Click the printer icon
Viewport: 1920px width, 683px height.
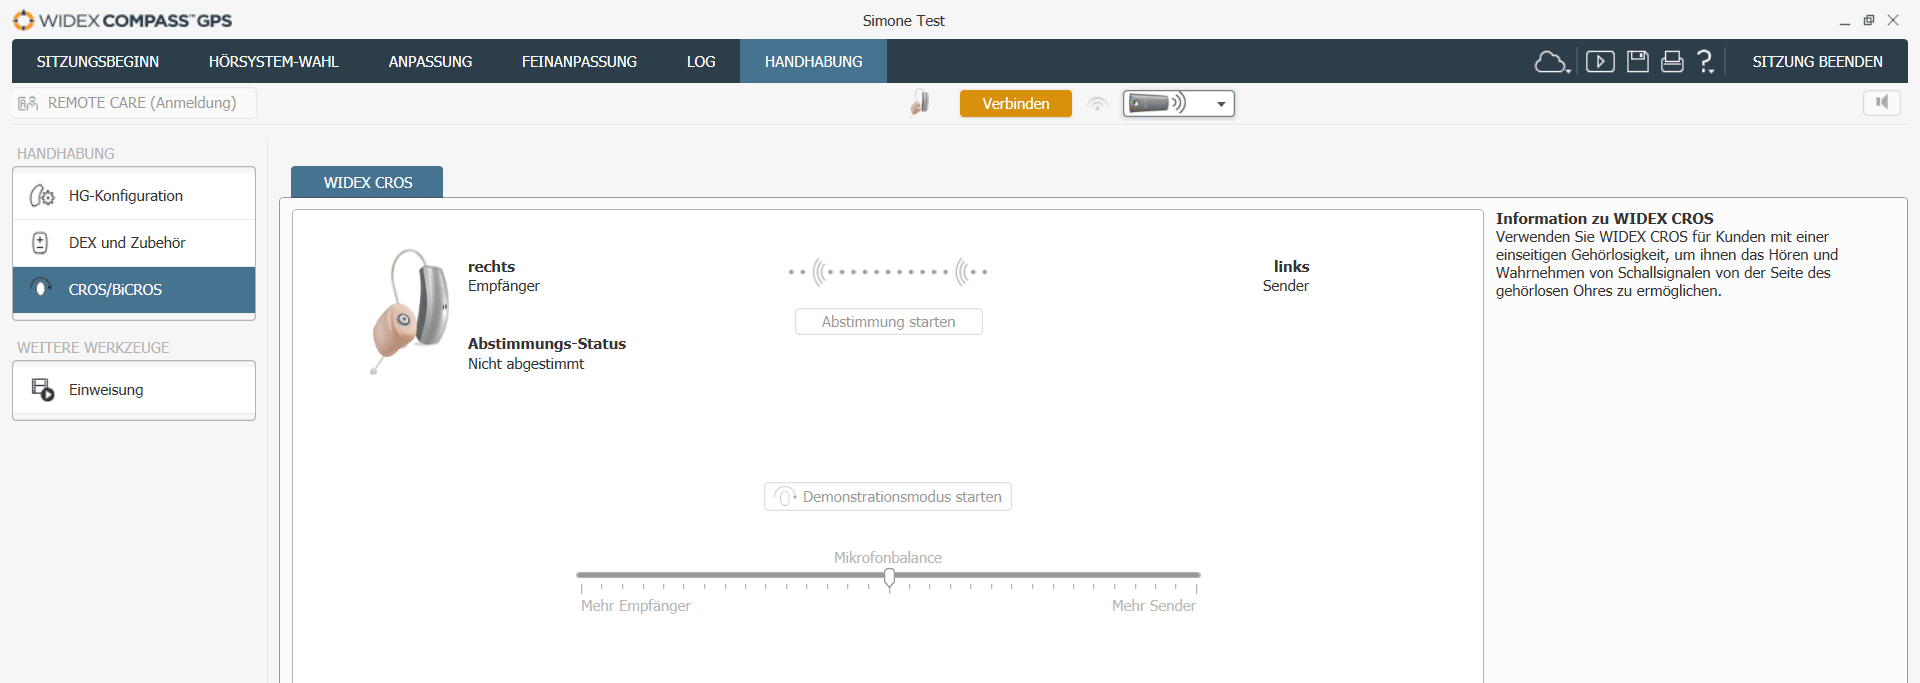click(1672, 62)
